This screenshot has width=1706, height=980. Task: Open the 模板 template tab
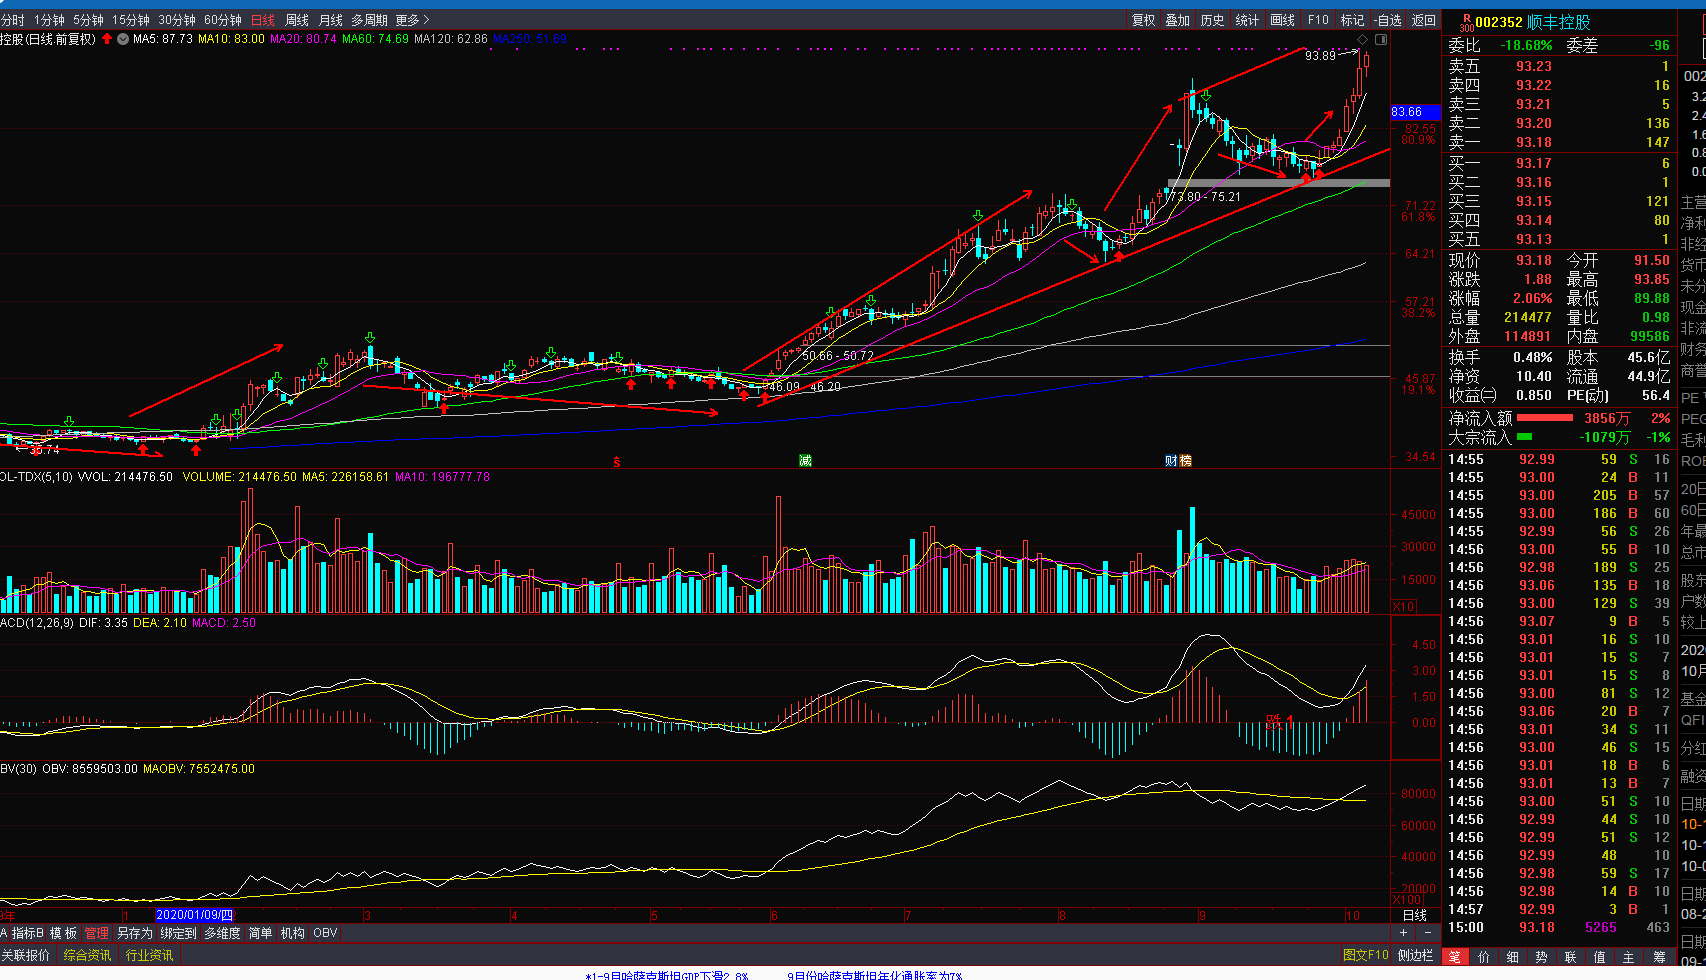click(63, 933)
